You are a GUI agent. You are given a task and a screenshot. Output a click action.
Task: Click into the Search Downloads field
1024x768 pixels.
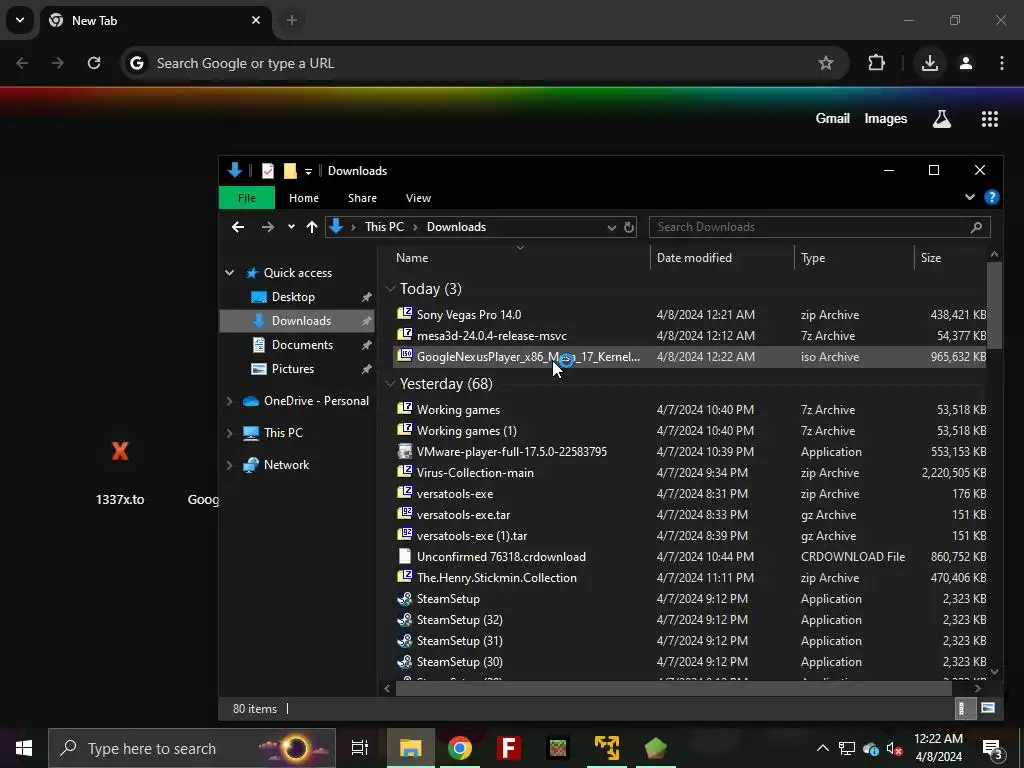pyautogui.click(x=820, y=227)
